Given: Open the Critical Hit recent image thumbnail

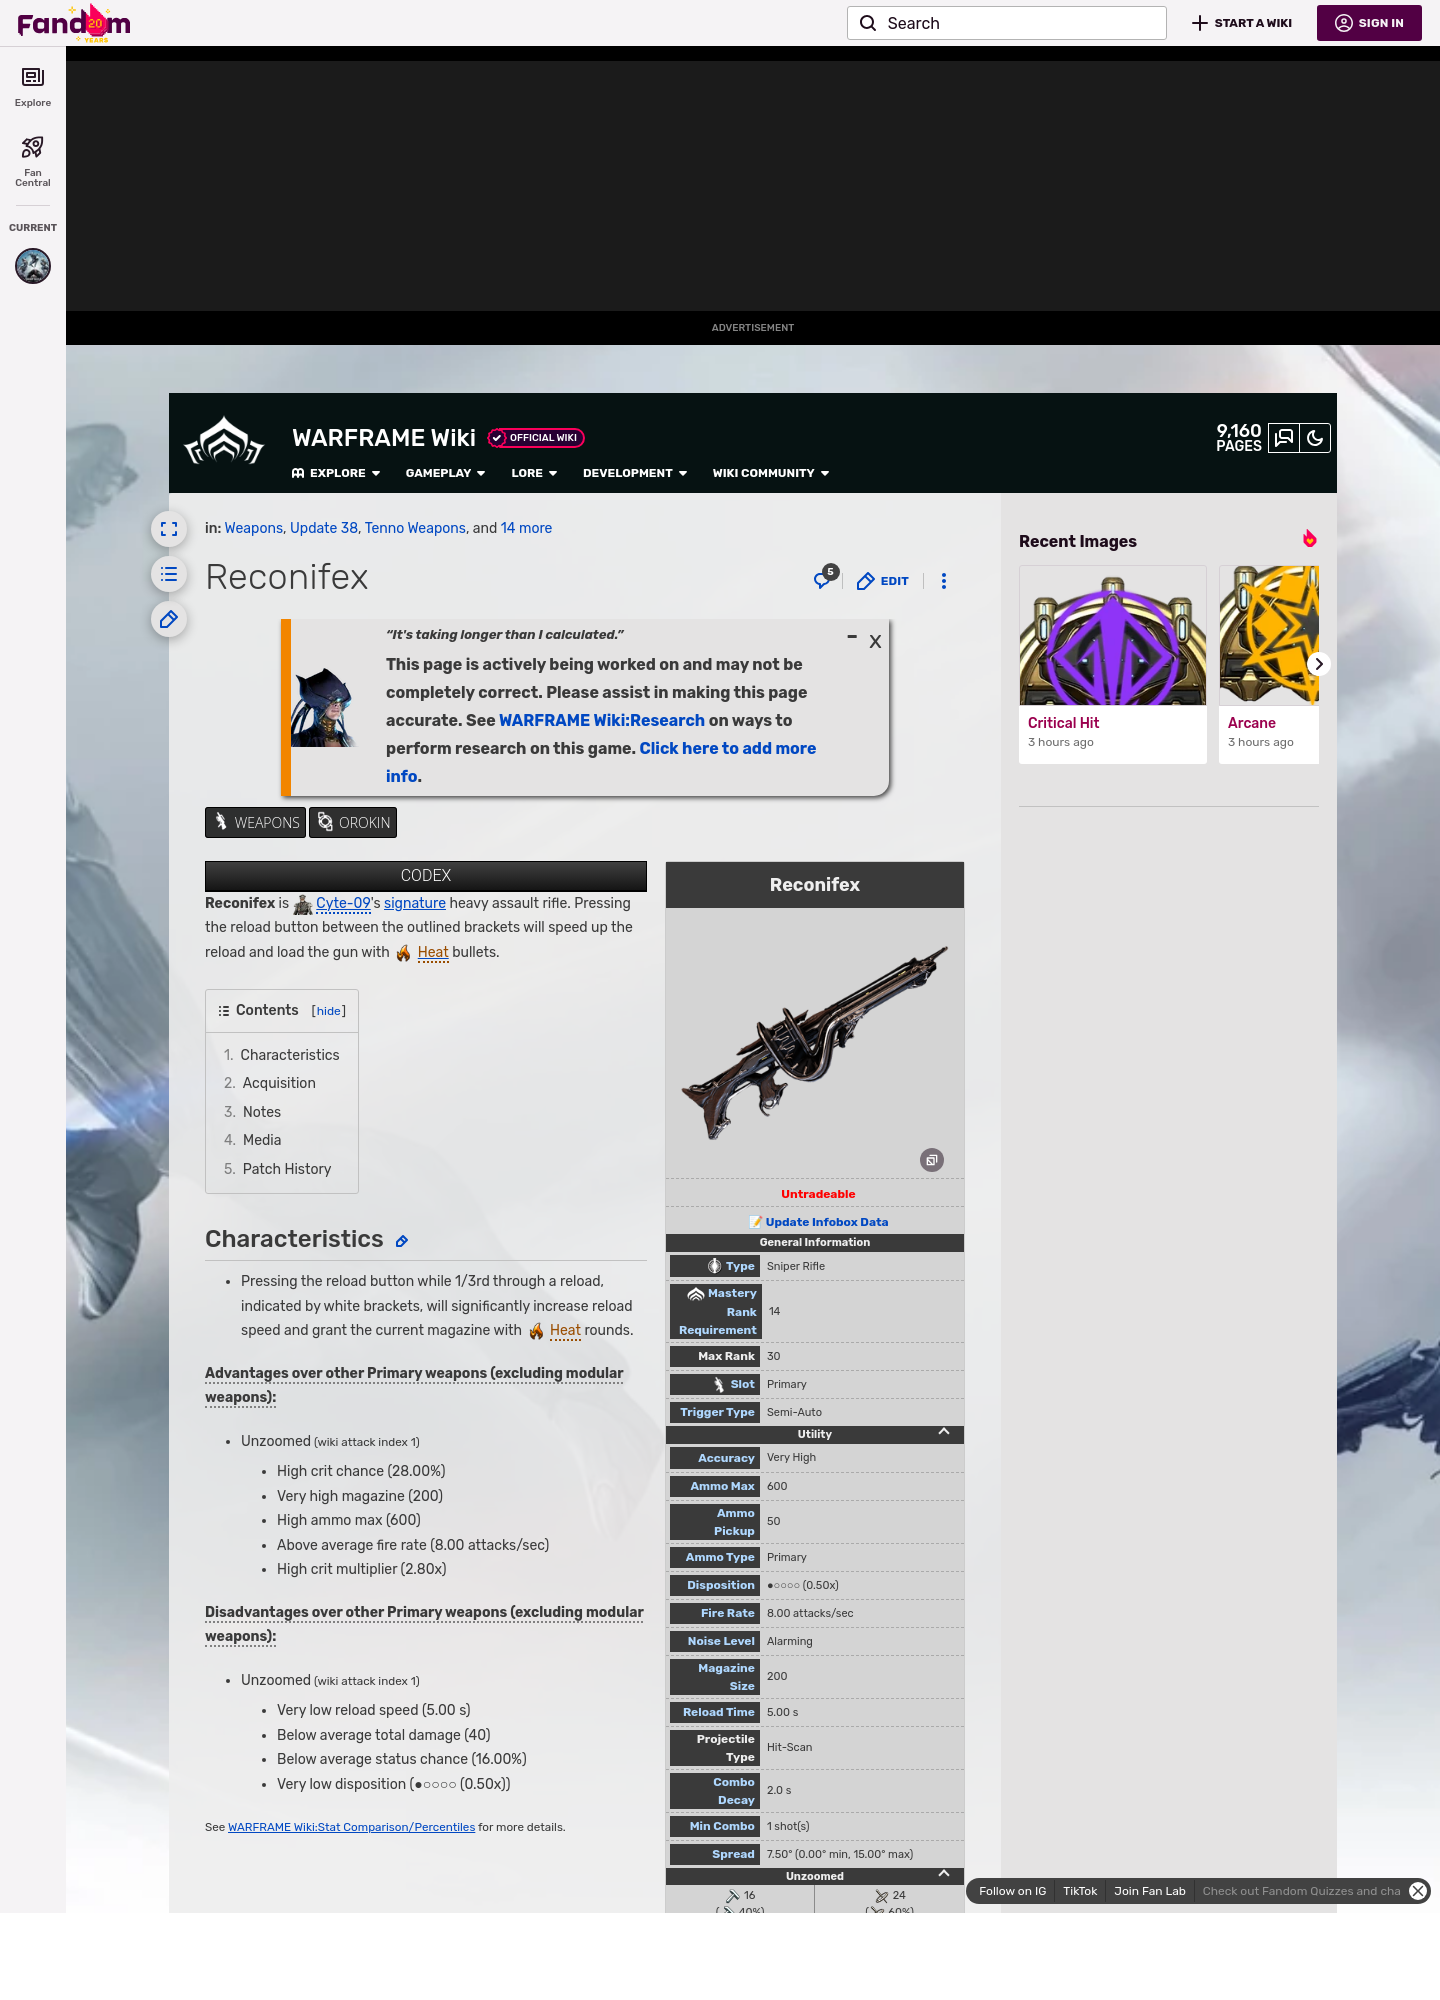Looking at the screenshot, I should 1113,636.
